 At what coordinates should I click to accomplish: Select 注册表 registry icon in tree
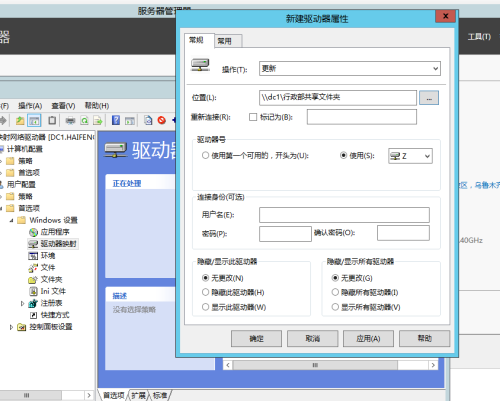(33, 303)
